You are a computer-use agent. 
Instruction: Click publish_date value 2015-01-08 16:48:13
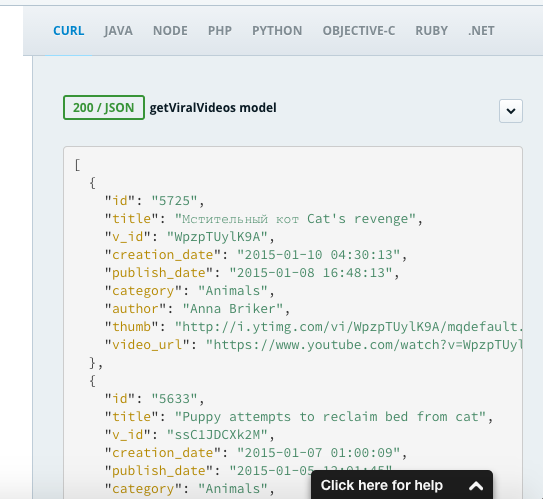pyautogui.click(x=311, y=273)
